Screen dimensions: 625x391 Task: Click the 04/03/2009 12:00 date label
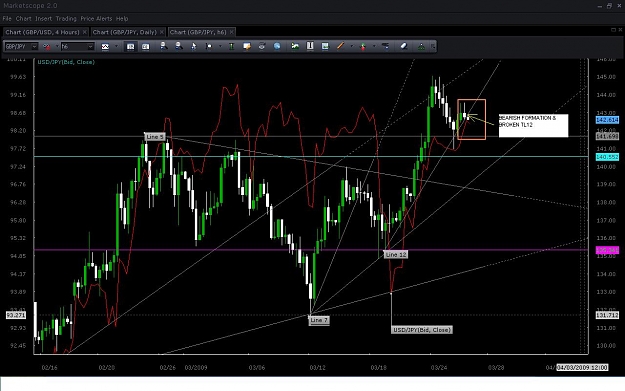pyautogui.click(x=582, y=367)
